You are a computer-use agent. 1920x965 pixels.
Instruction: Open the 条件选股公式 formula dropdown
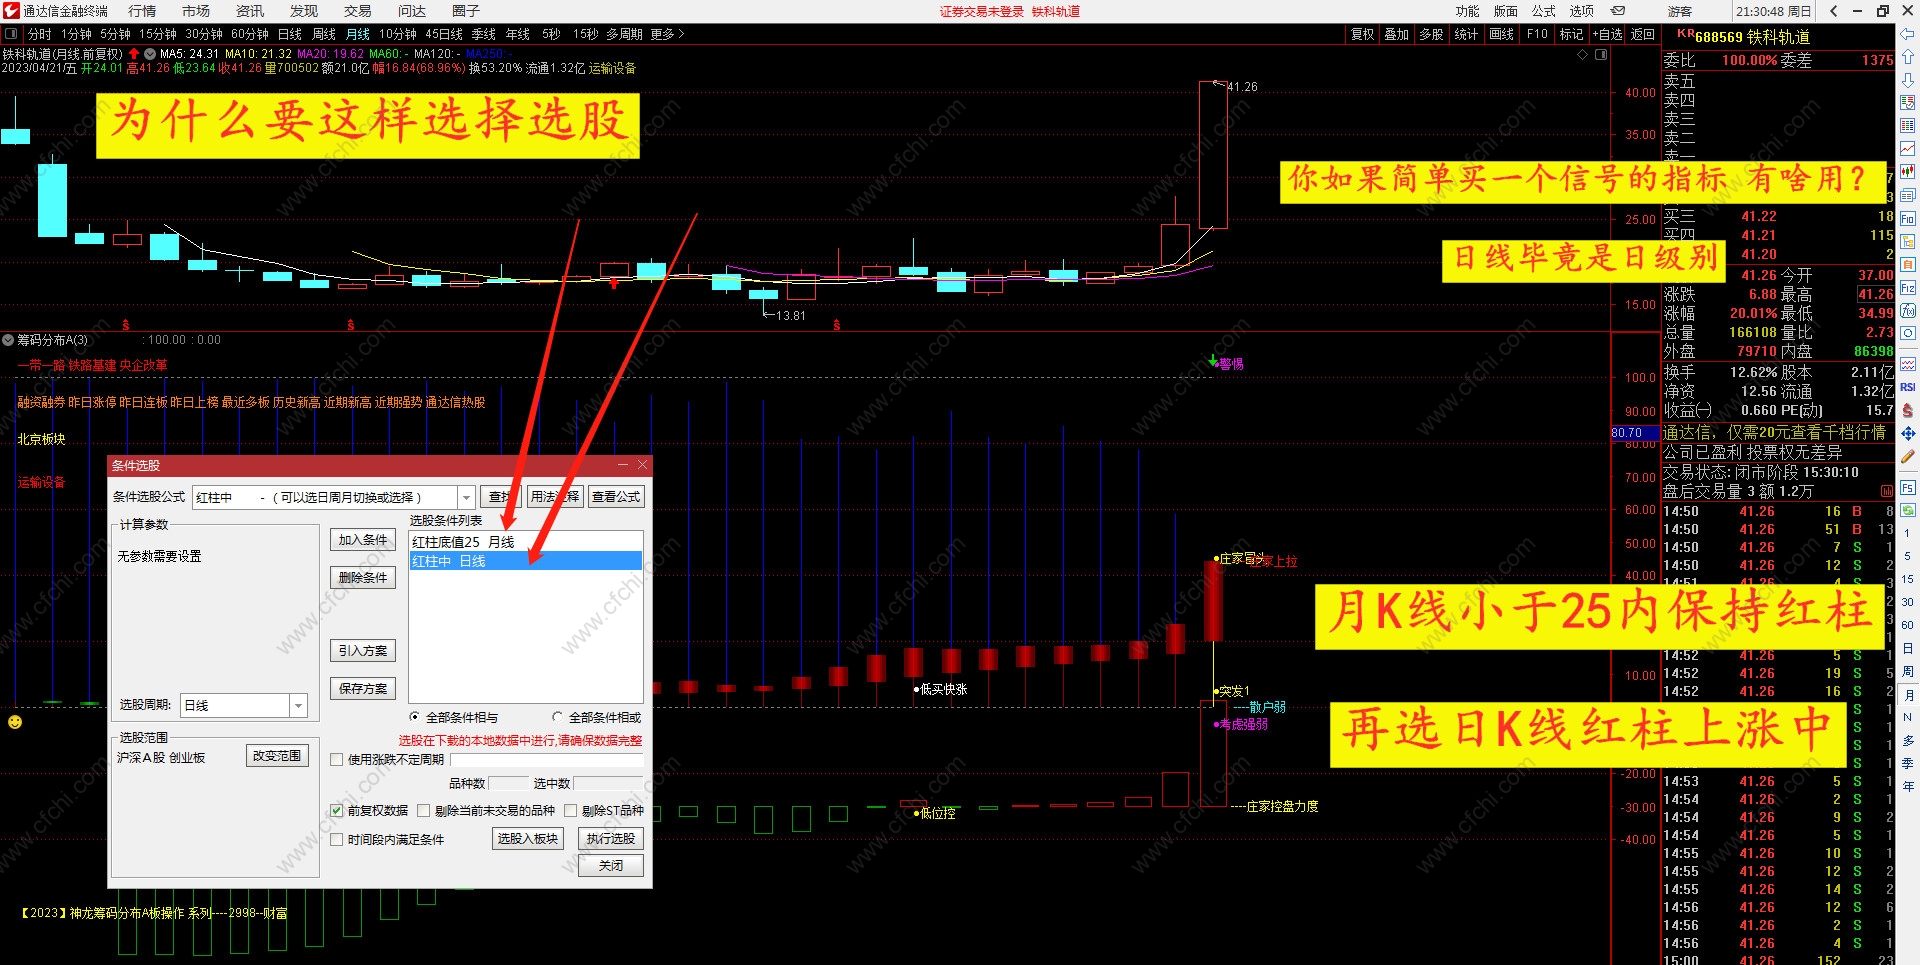[466, 497]
